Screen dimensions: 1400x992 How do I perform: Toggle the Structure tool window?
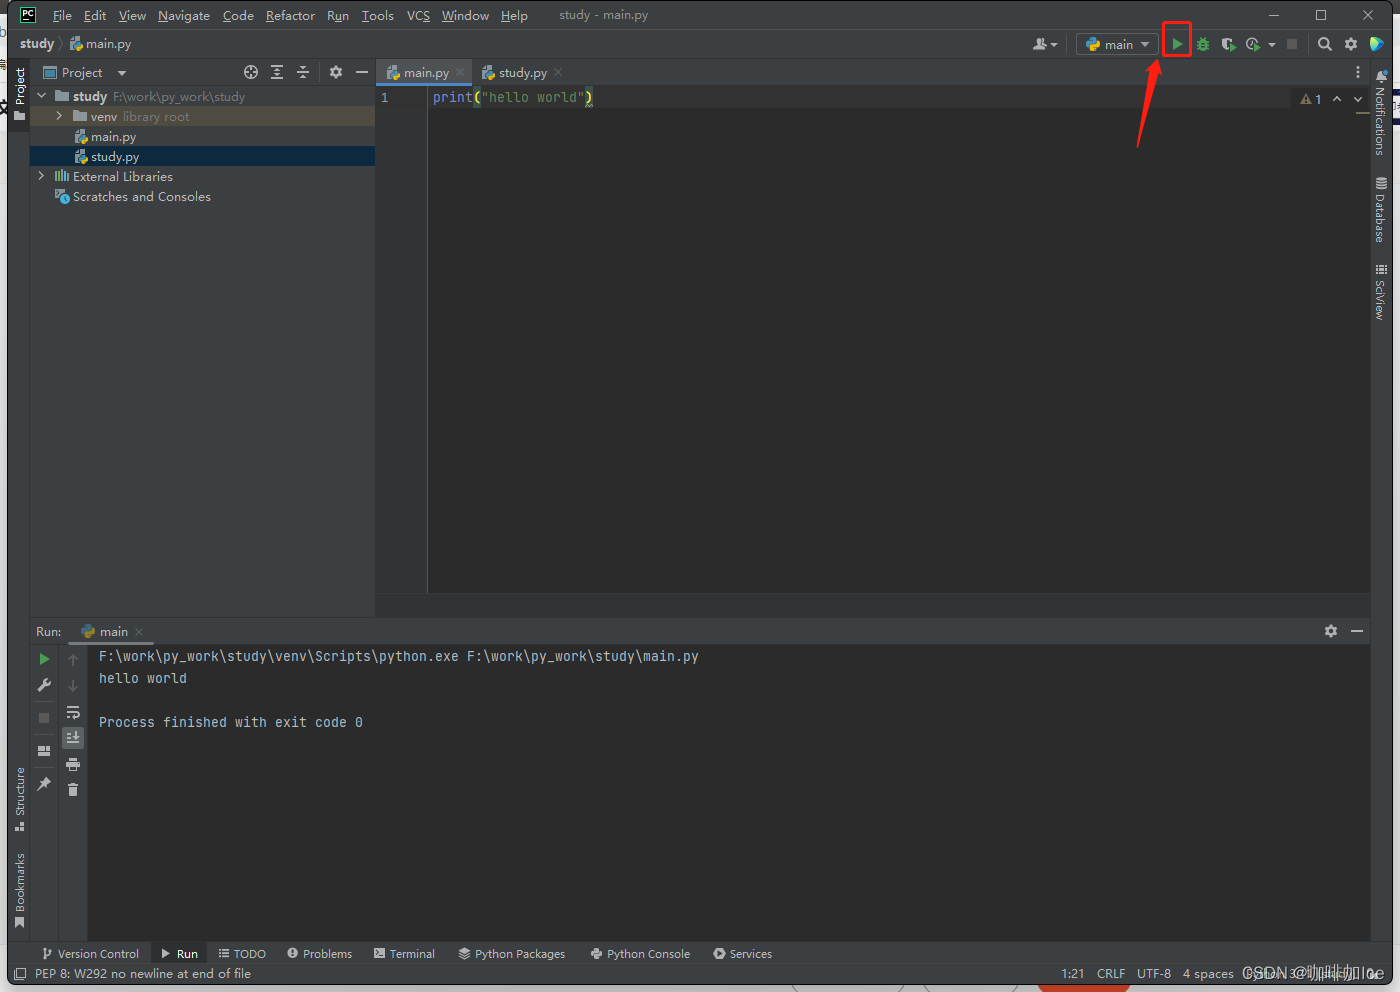[19, 799]
